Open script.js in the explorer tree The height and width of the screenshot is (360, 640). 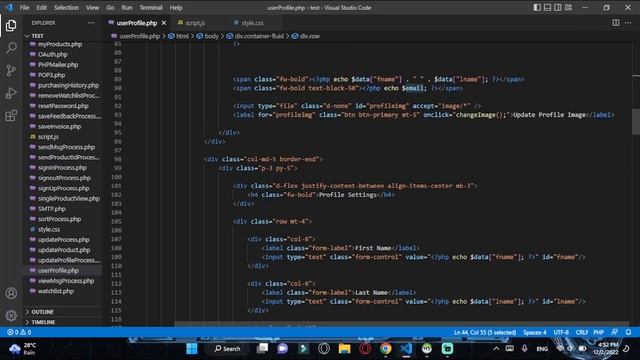click(x=48, y=137)
